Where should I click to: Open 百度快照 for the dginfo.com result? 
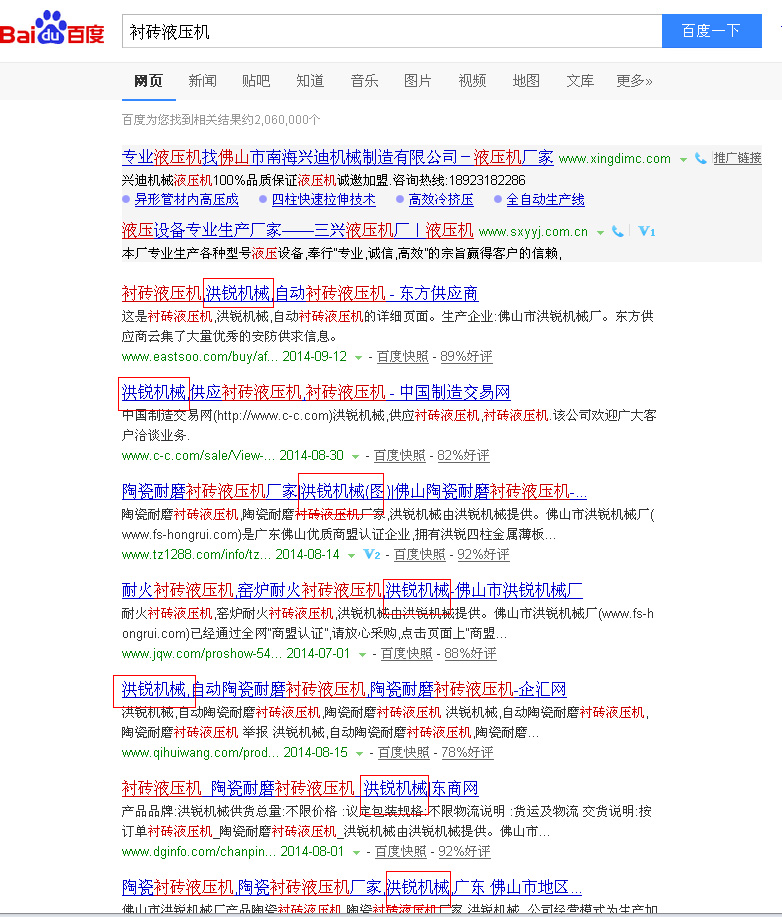401,852
